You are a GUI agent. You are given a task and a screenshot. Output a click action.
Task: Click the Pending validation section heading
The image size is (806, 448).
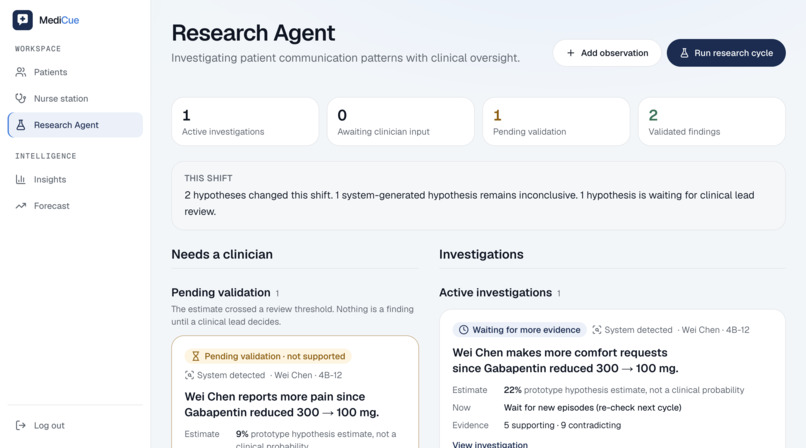point(221,292)
